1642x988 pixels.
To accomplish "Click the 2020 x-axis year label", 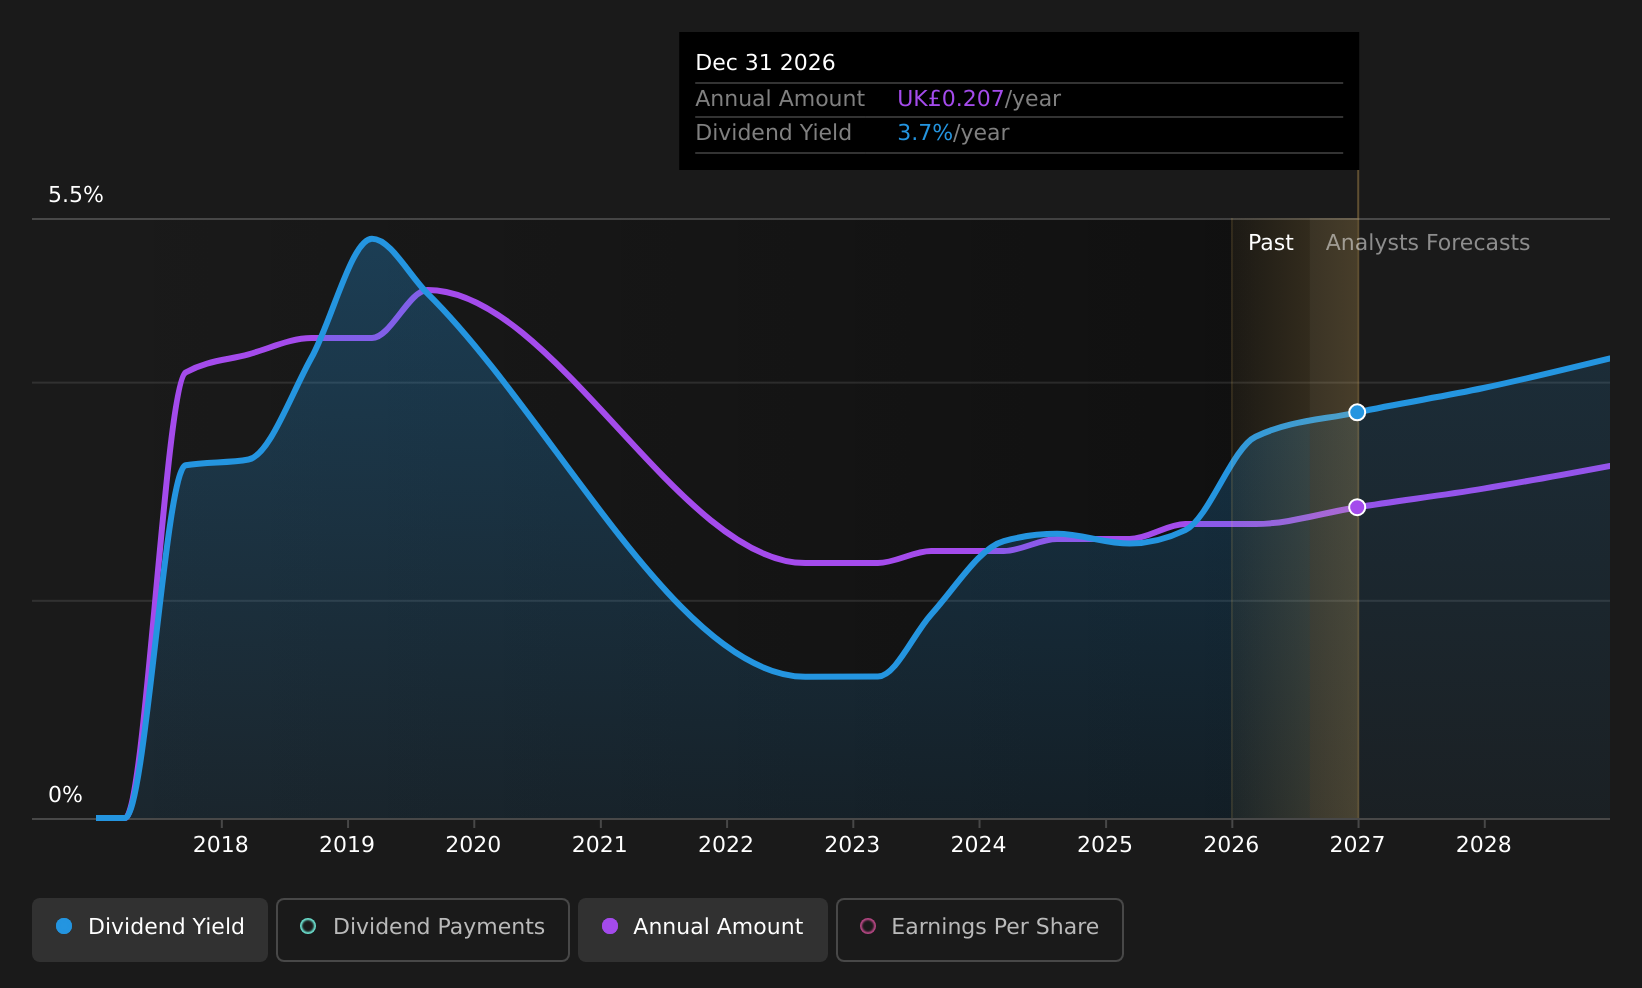I will [x=473, y=845].
